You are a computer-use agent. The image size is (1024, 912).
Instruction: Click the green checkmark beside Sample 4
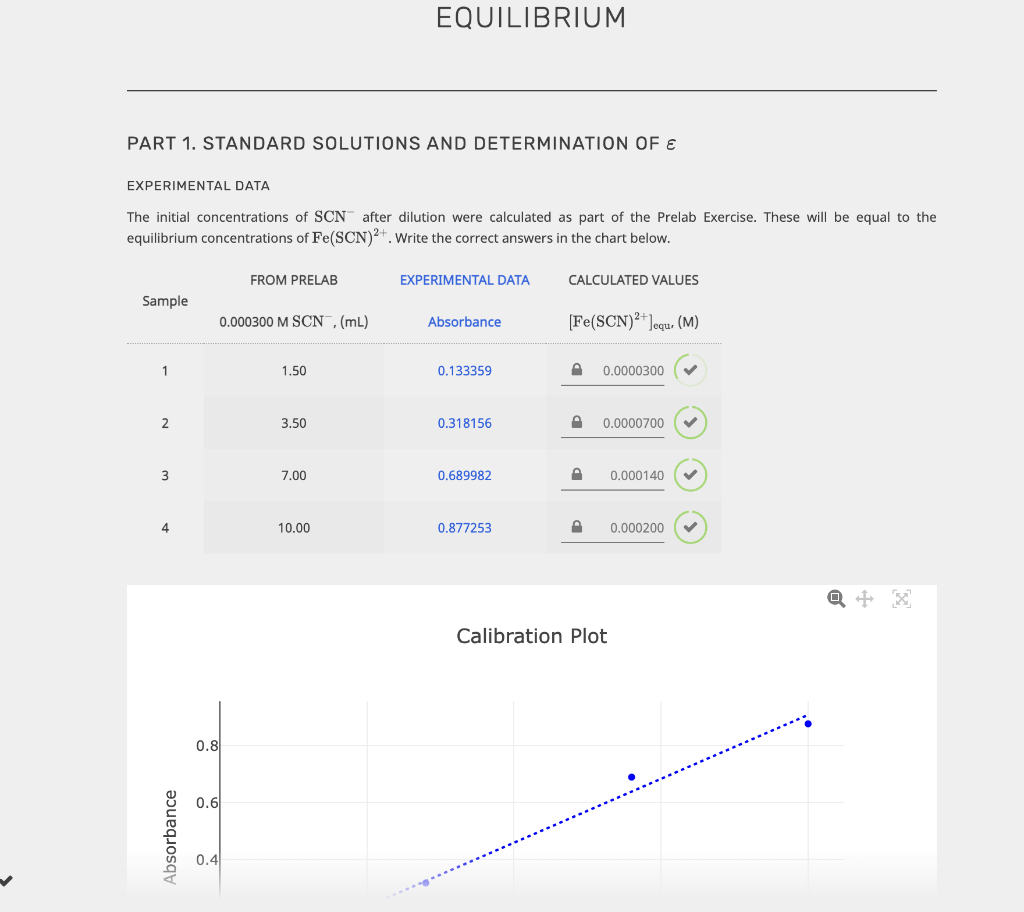[690, 527]
